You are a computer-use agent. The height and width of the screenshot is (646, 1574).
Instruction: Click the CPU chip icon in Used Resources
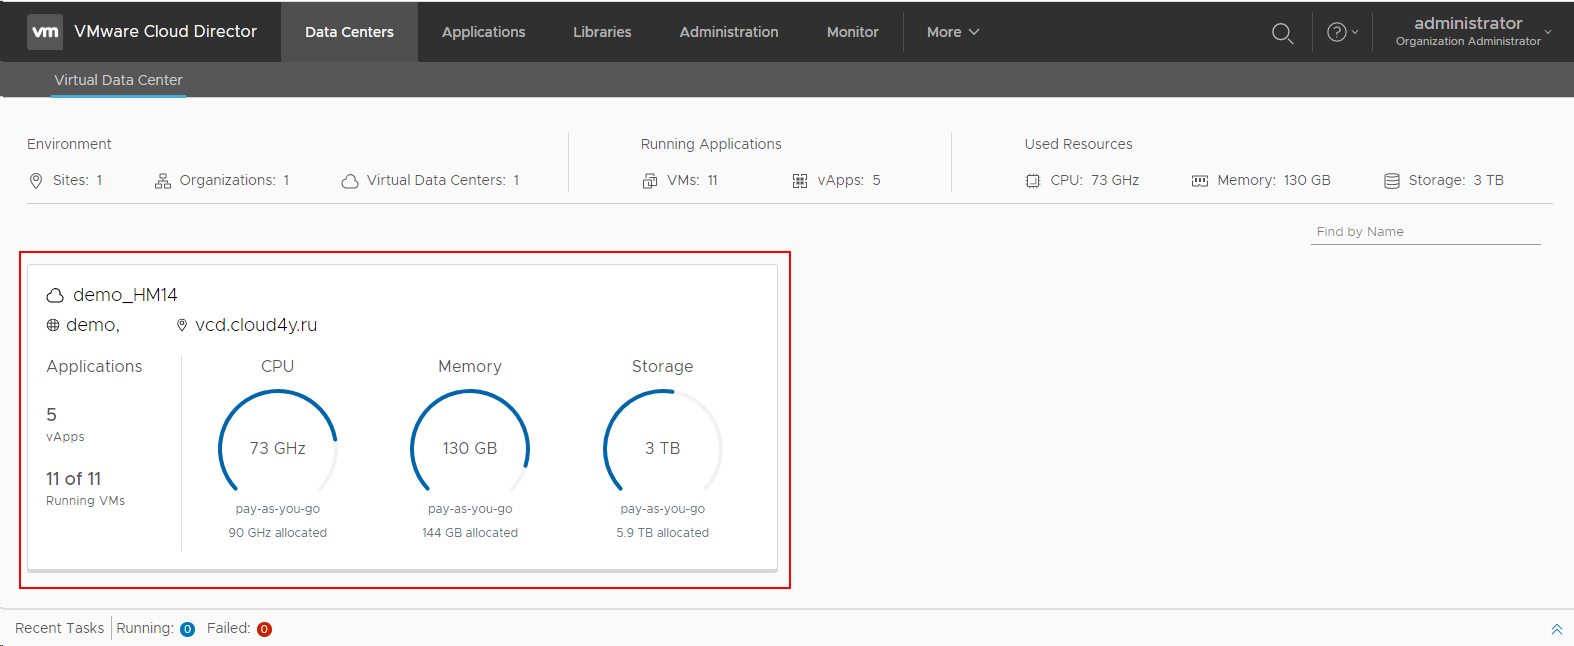[1033, 181]
